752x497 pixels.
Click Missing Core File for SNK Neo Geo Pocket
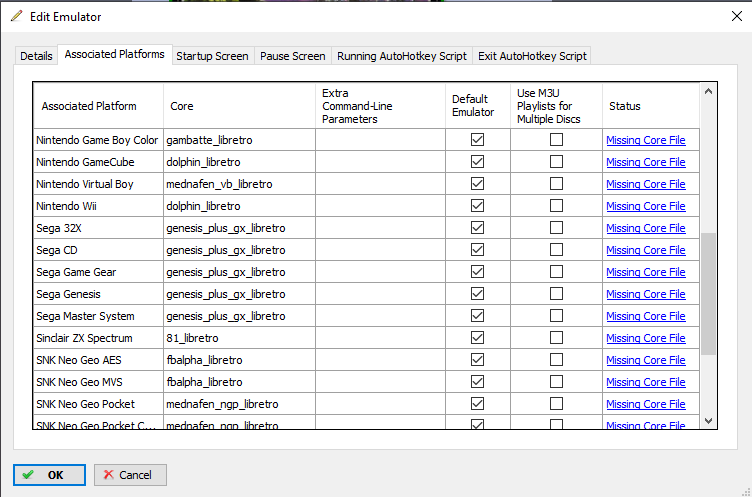click(x=646, y=404)
